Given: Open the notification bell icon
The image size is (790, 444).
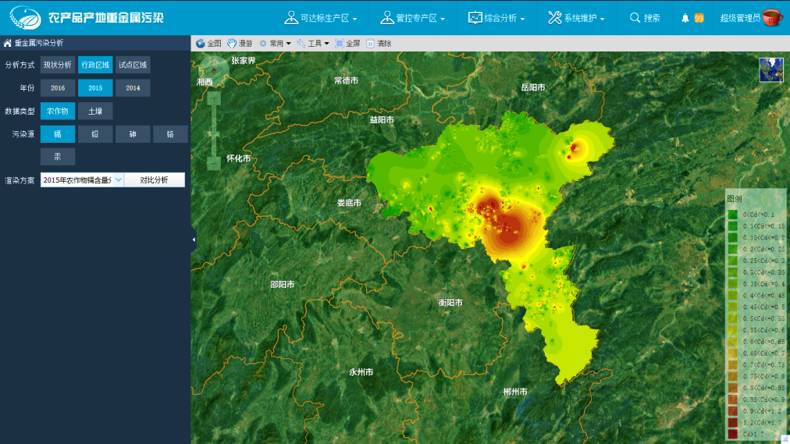Looking at the screenshot, I should tap(685, 18).
